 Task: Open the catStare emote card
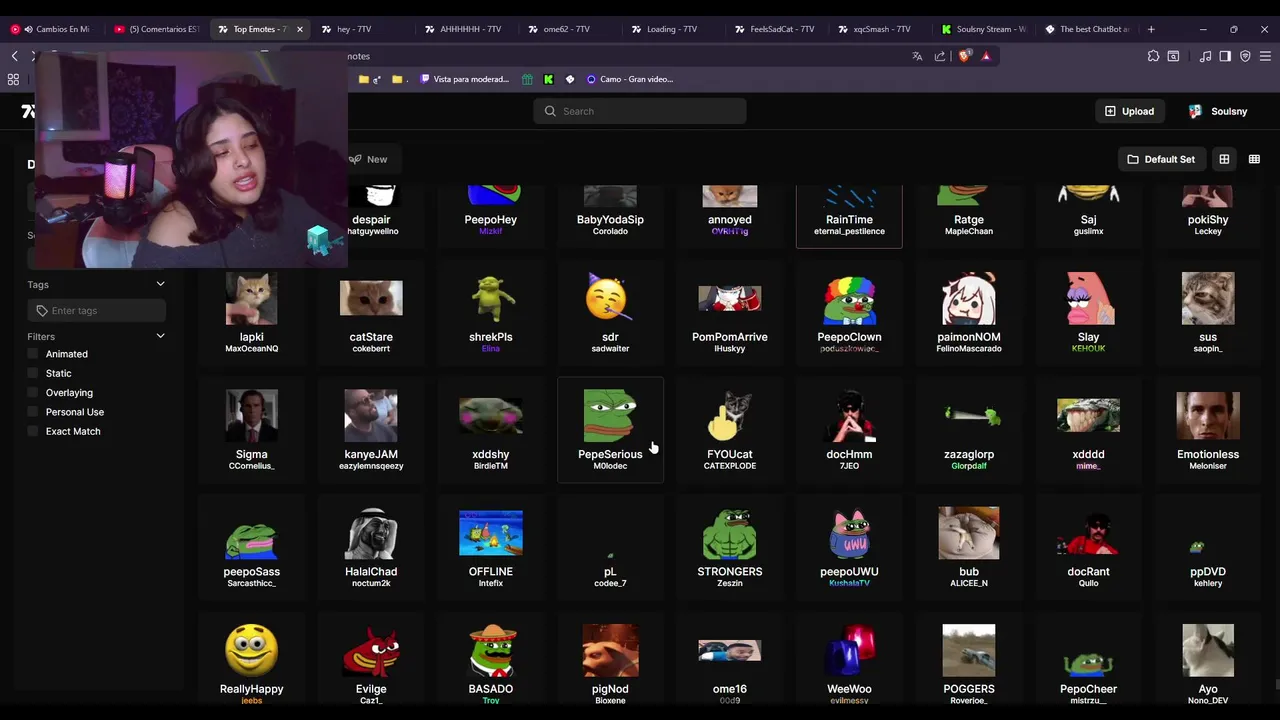pos(371,312)
